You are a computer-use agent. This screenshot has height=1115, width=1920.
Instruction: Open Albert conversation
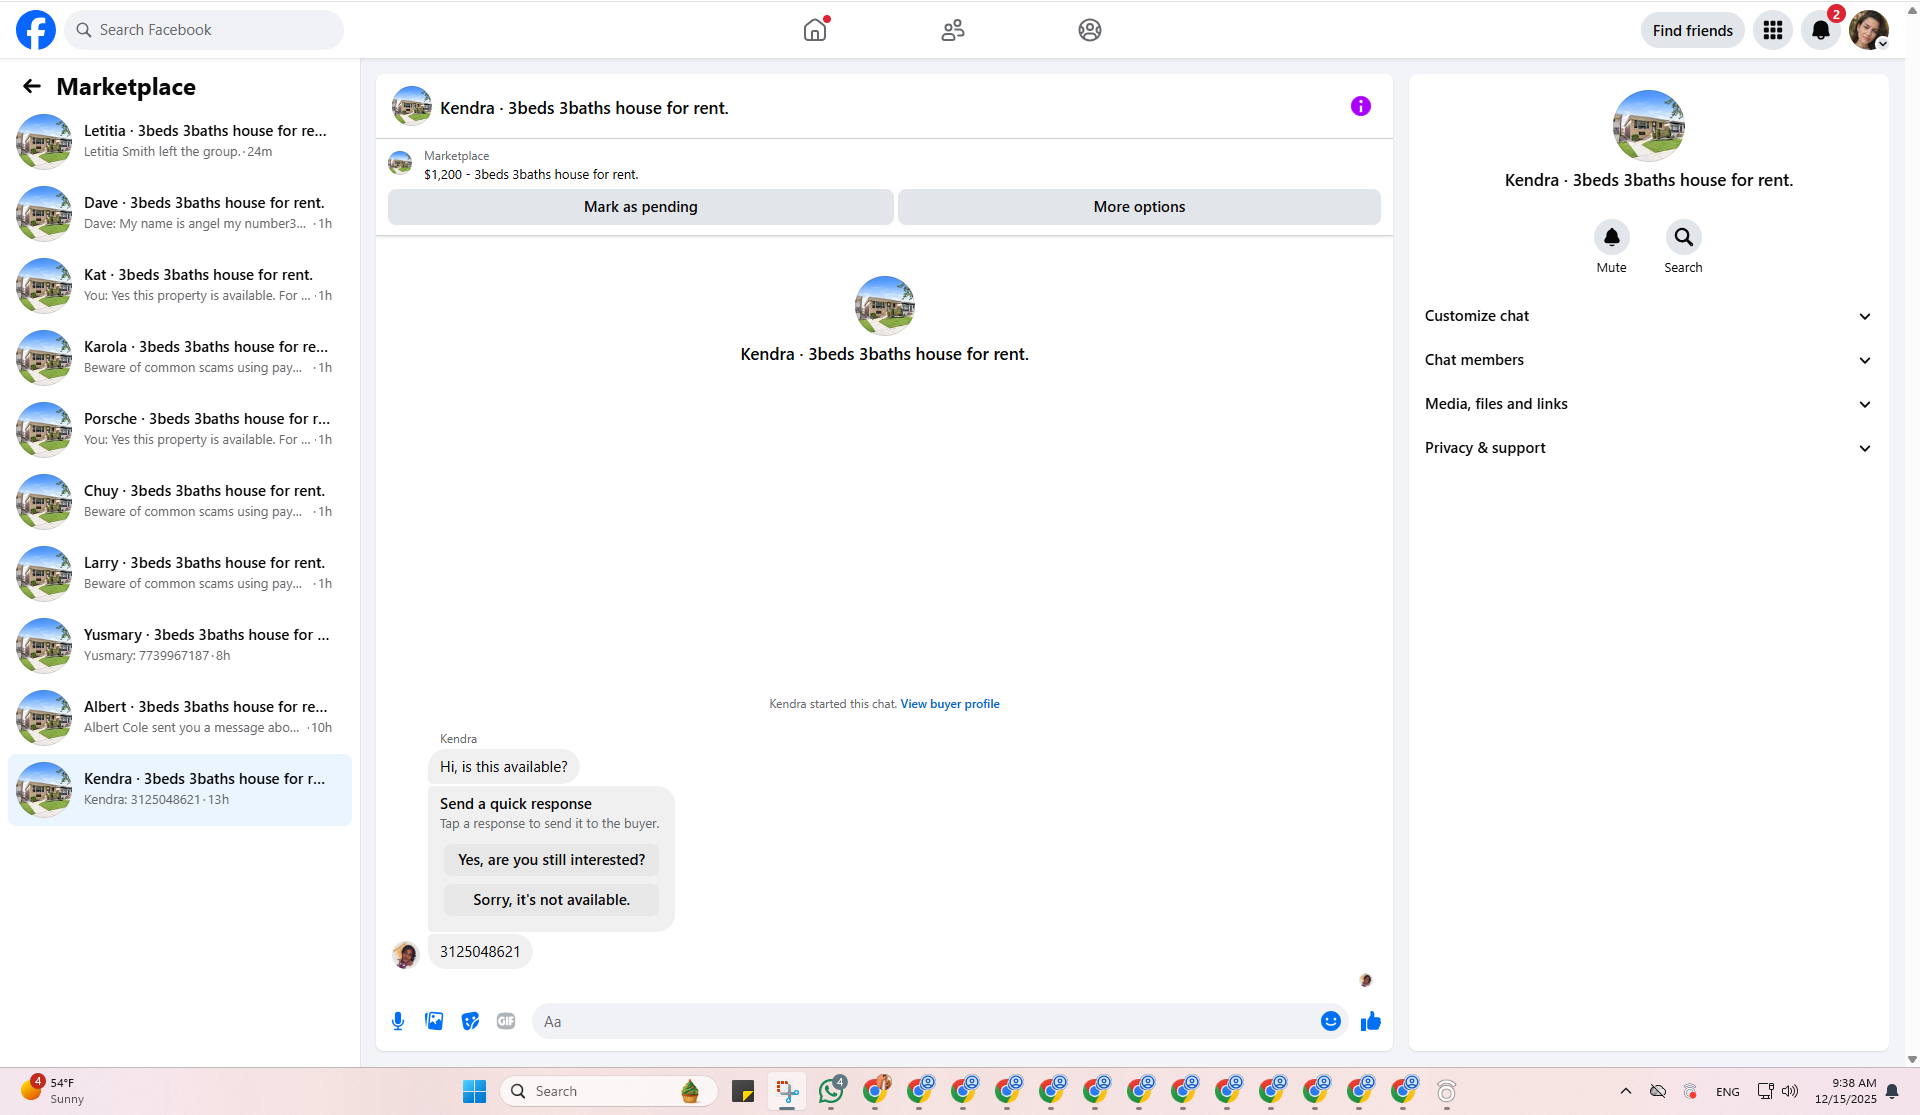click(180, 717)
